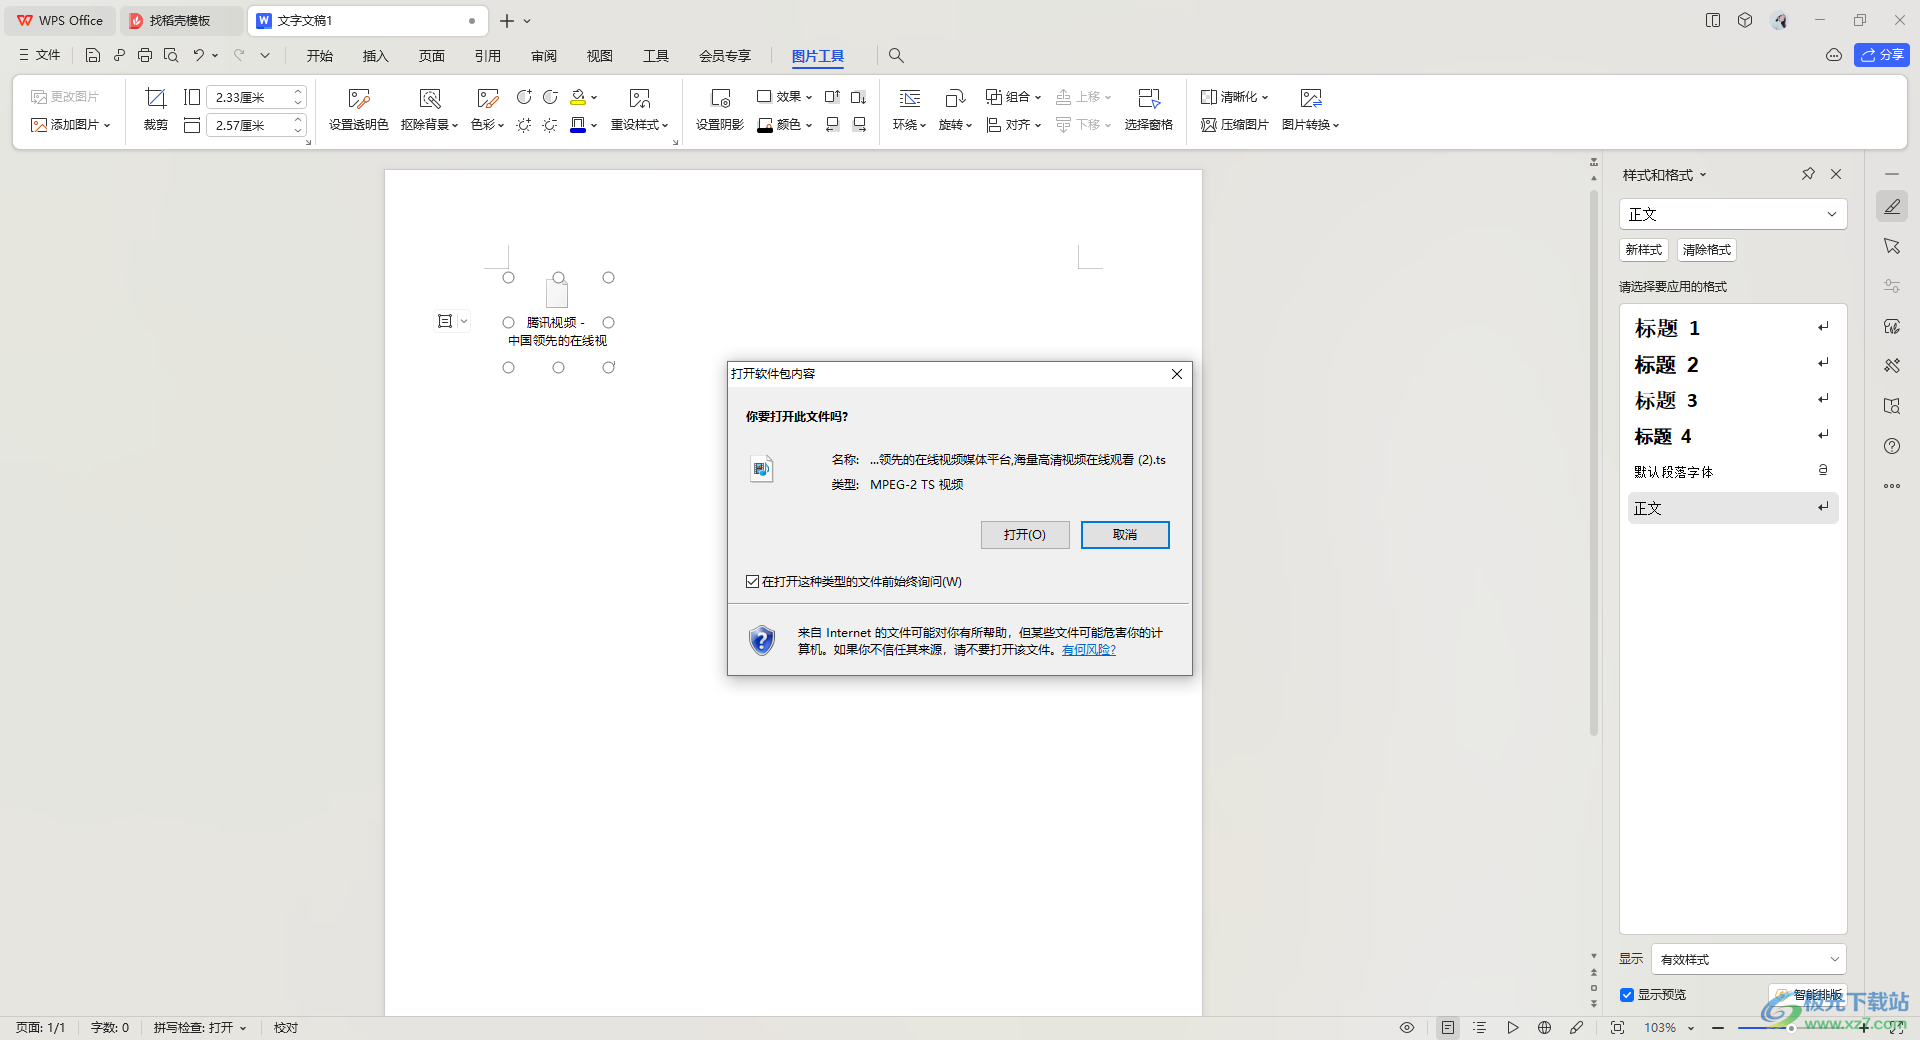Click the picture fill color highlighter swatch
The height and width of the screenshot is (1040, 1920).
[x=578, y=97]
